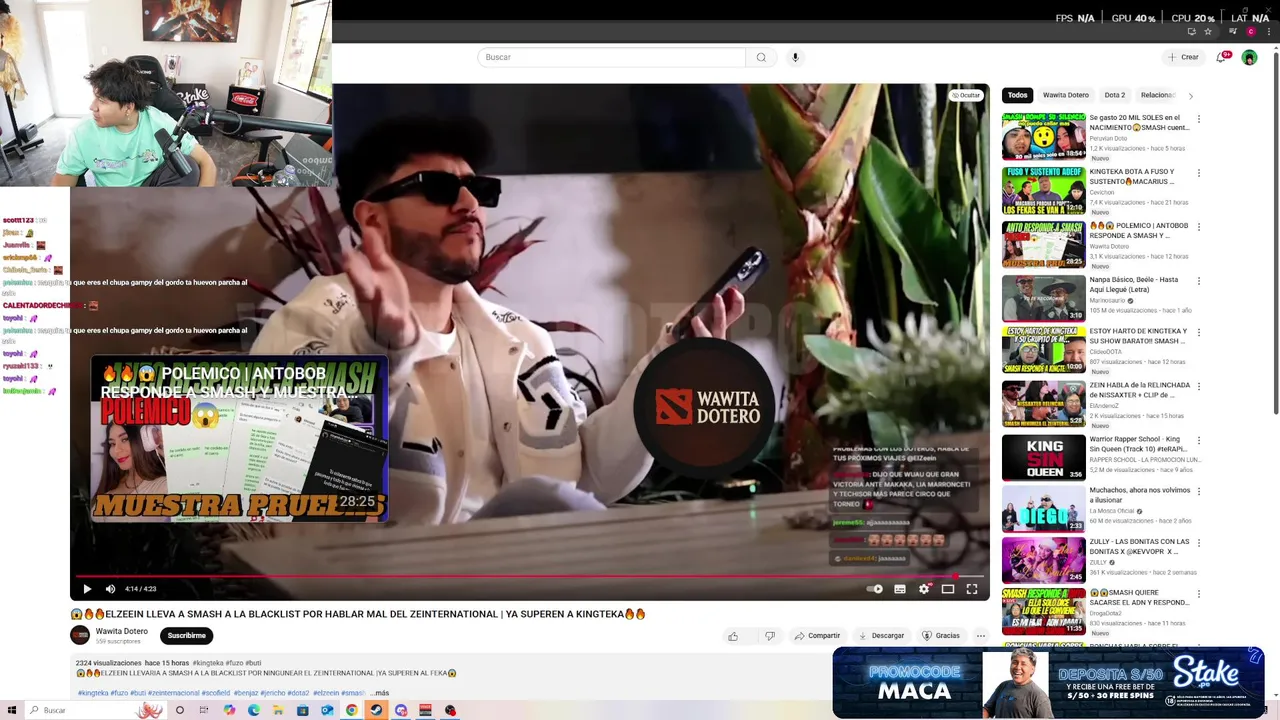Open Microsoft Edge from taskbar

point(253,710)
